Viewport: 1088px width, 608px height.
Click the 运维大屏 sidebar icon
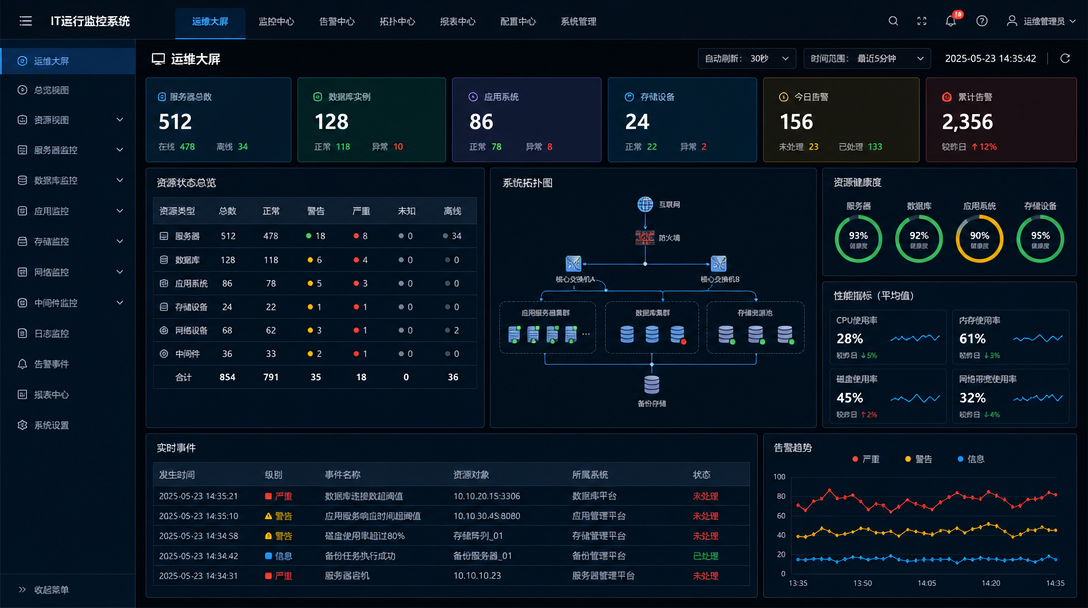(x=22, y=61)
